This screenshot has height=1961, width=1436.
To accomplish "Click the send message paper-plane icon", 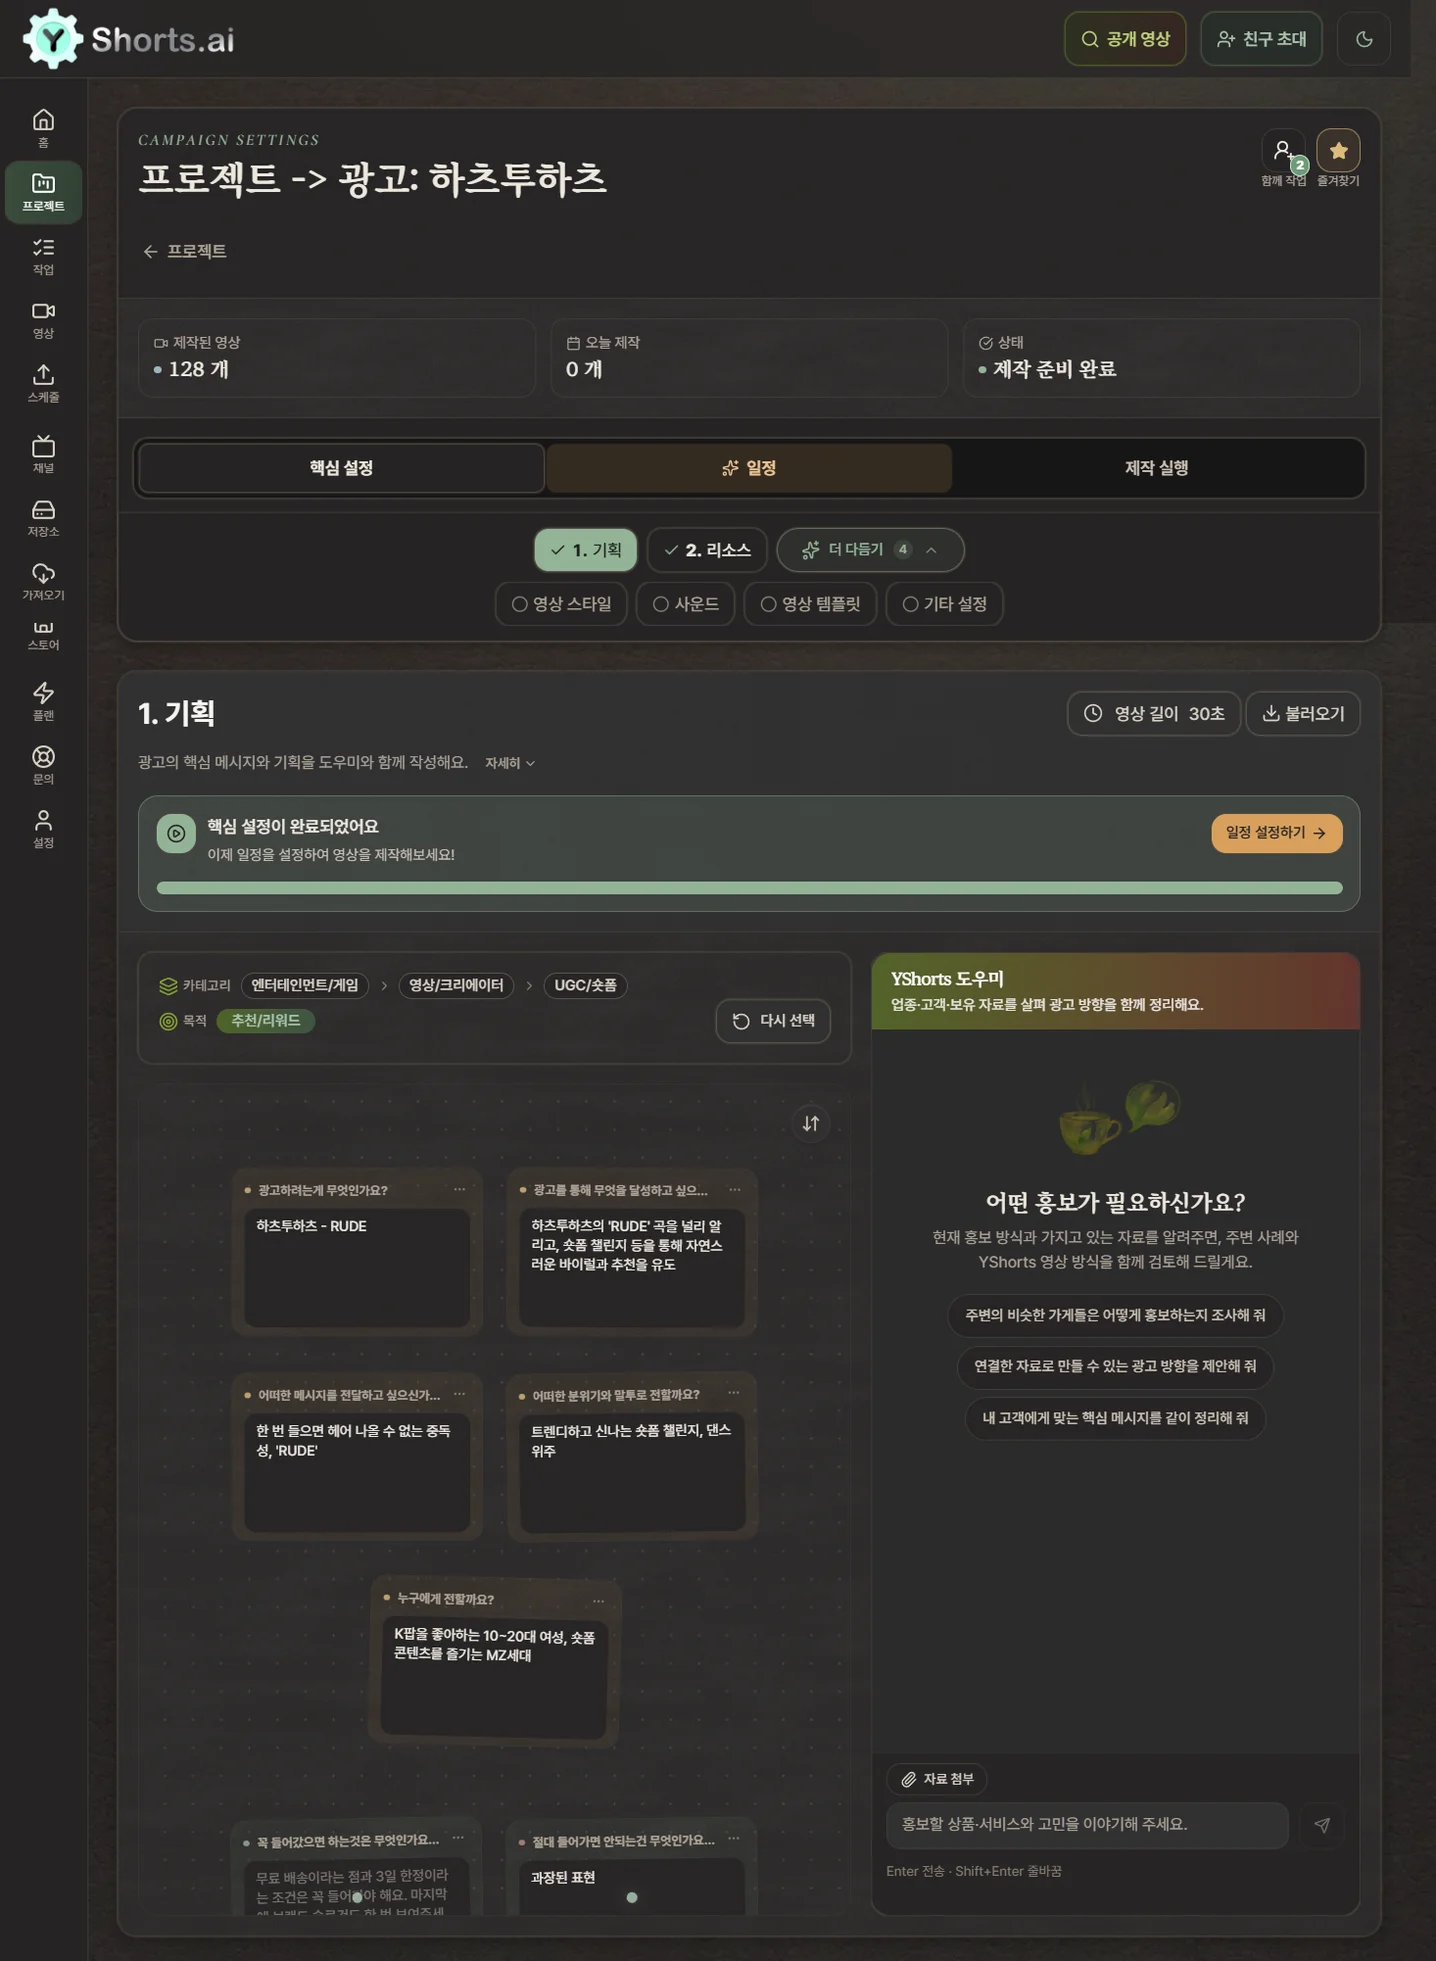I will point(1322,1825).
